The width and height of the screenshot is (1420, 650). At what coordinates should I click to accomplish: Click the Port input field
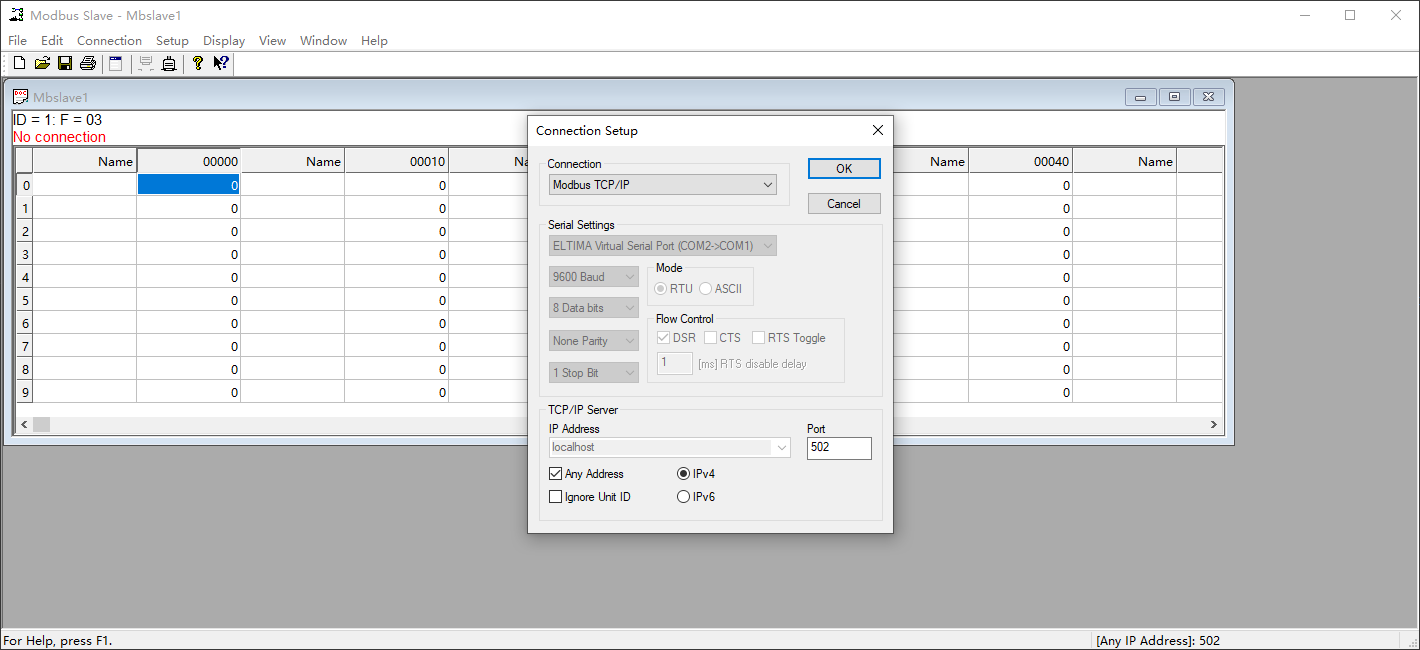point(838,448)
